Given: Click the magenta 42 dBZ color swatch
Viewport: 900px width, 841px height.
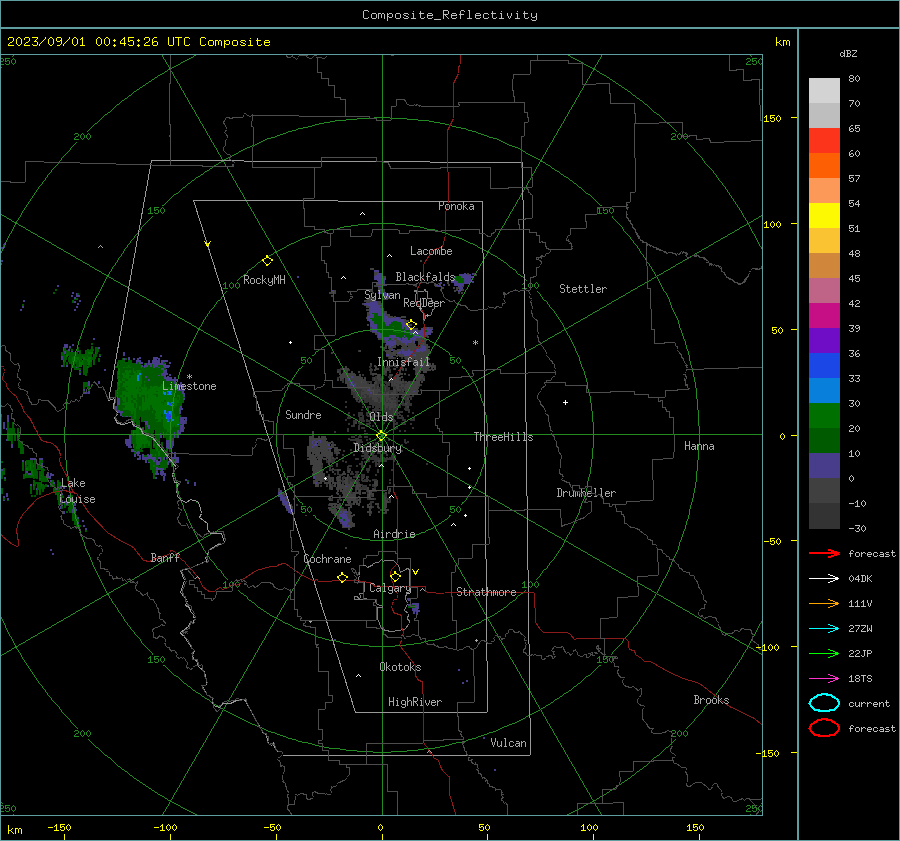Looking at the screenshot, I should point(824,315).
